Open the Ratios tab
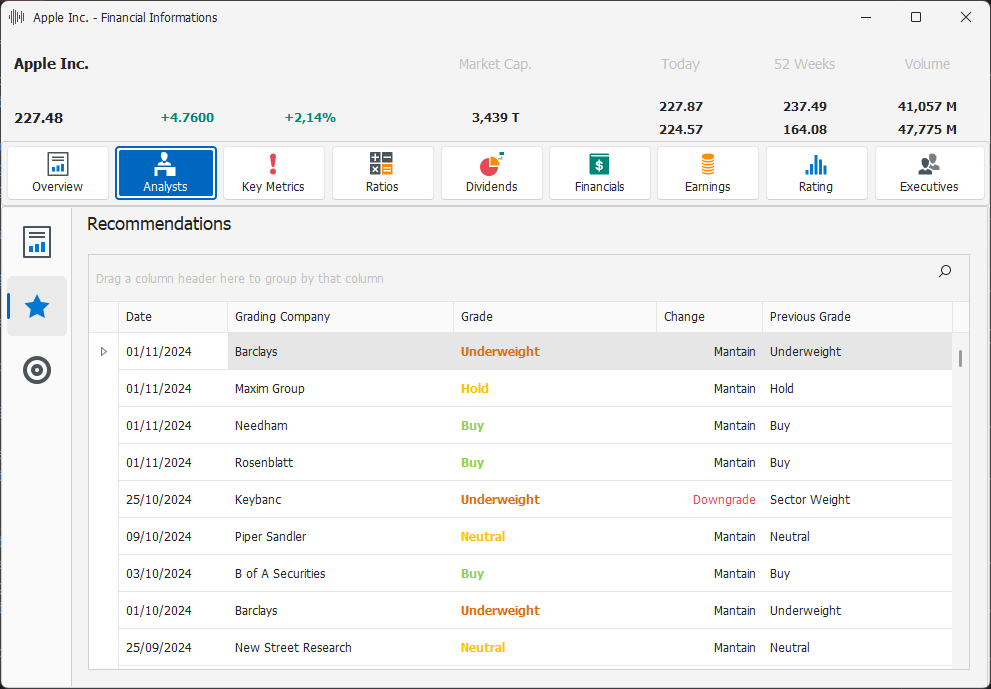The height and width of the screenshot is (689, 991). click(x=382, y=173)
